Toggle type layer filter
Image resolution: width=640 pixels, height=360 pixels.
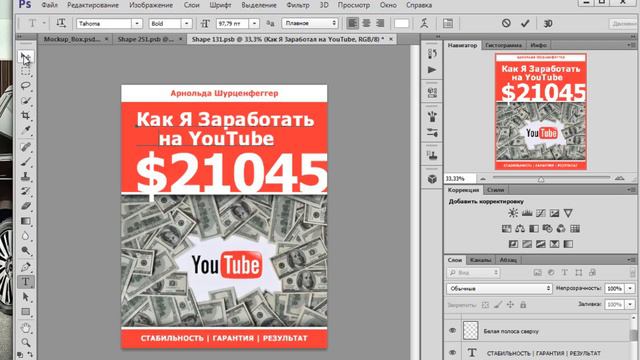point(564,272)
